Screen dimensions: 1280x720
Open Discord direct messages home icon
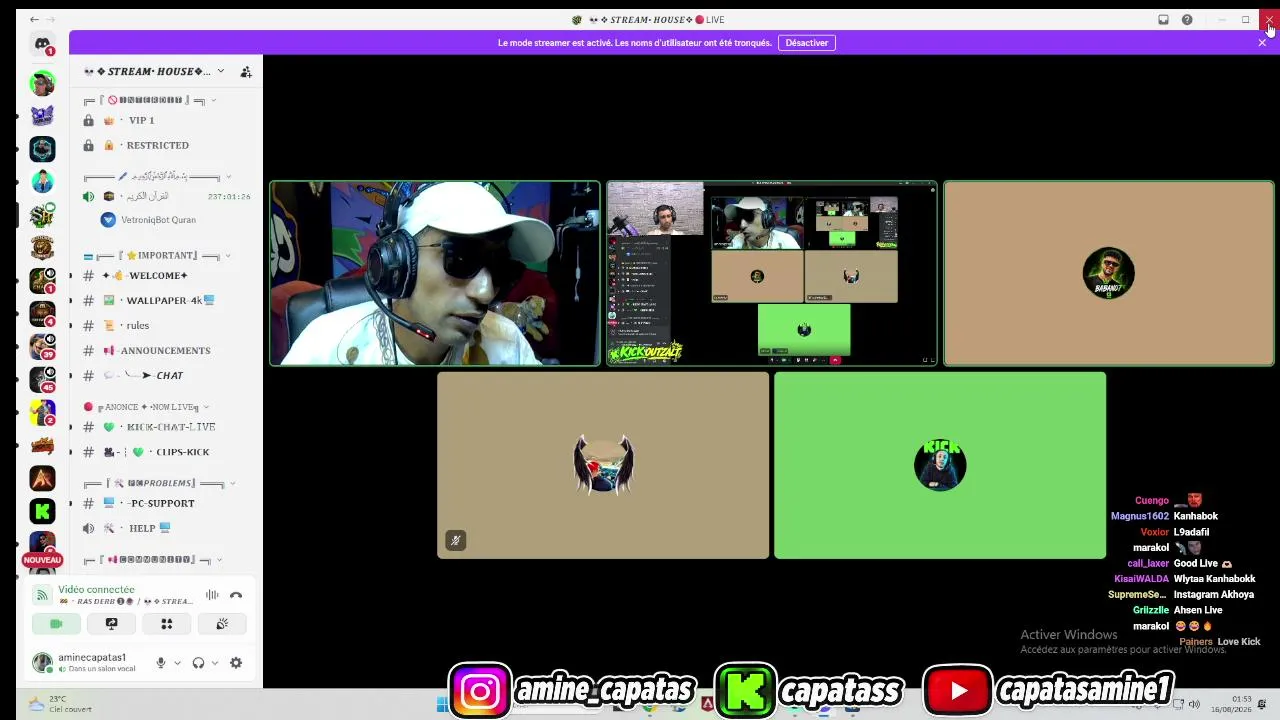coord(42,44)
